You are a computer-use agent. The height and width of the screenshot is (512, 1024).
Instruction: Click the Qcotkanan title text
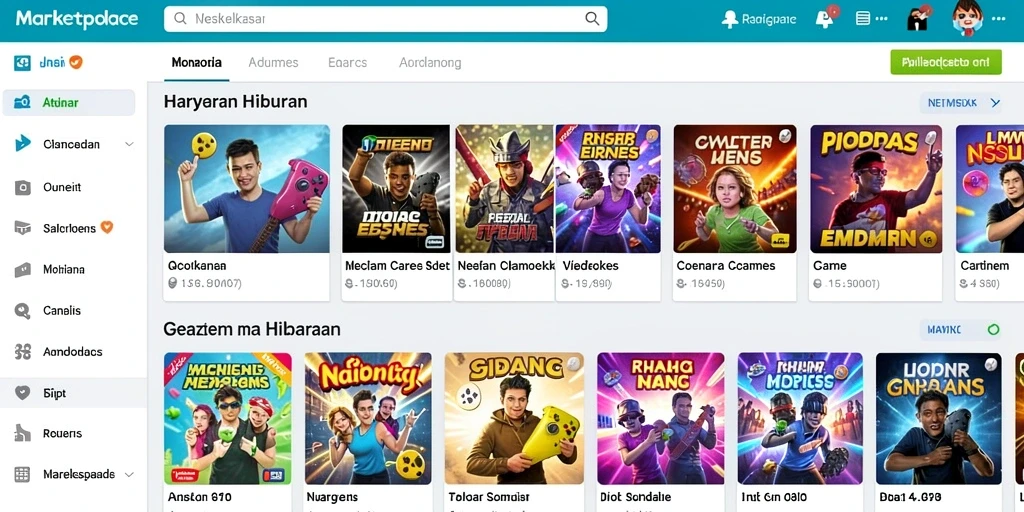point(197,266)
